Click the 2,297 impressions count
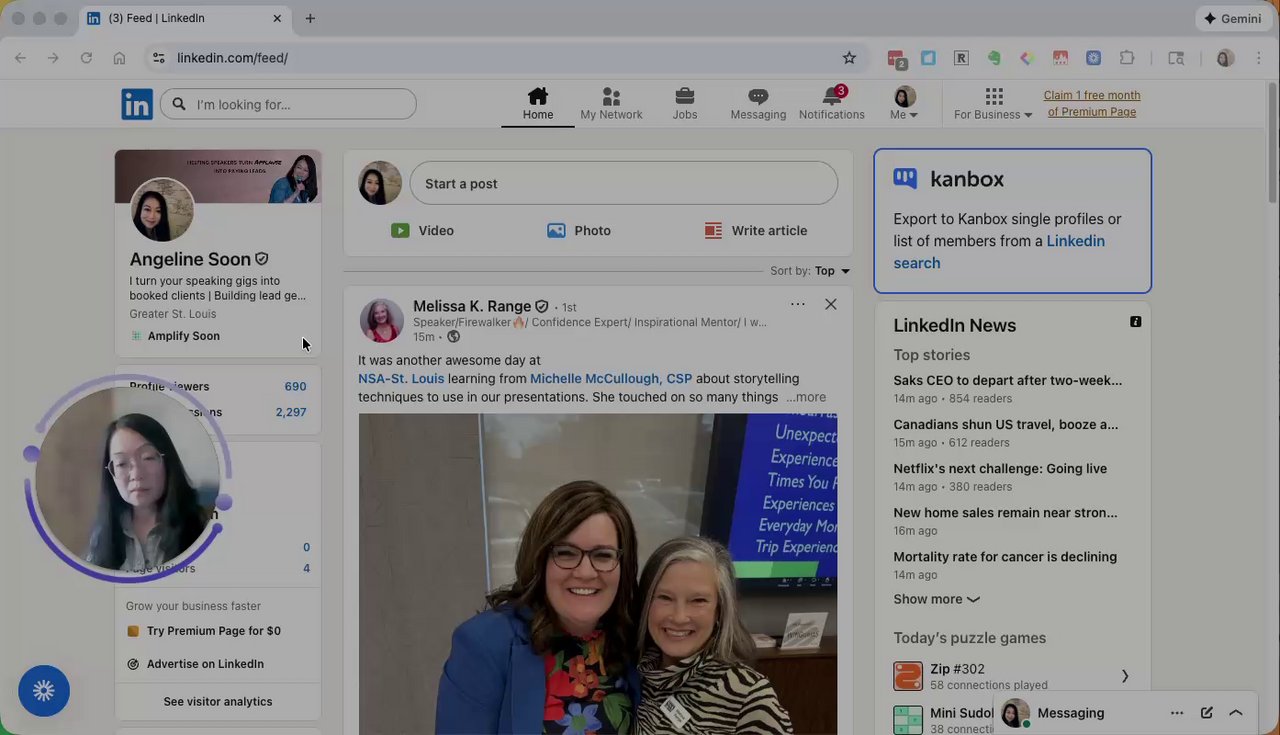The width and height of the screenshot is (1280, 735). pos(291,413)
